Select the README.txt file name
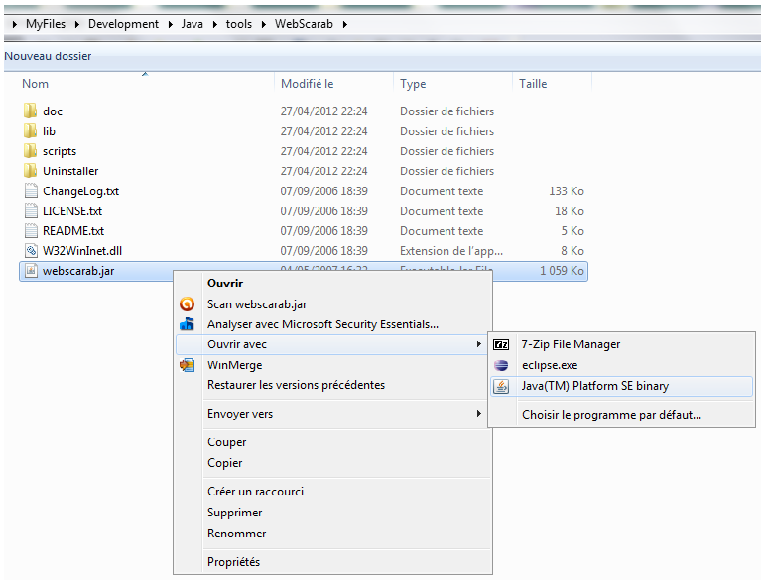Viewport: 769px width, 581px height. click(x=74, y=231)
